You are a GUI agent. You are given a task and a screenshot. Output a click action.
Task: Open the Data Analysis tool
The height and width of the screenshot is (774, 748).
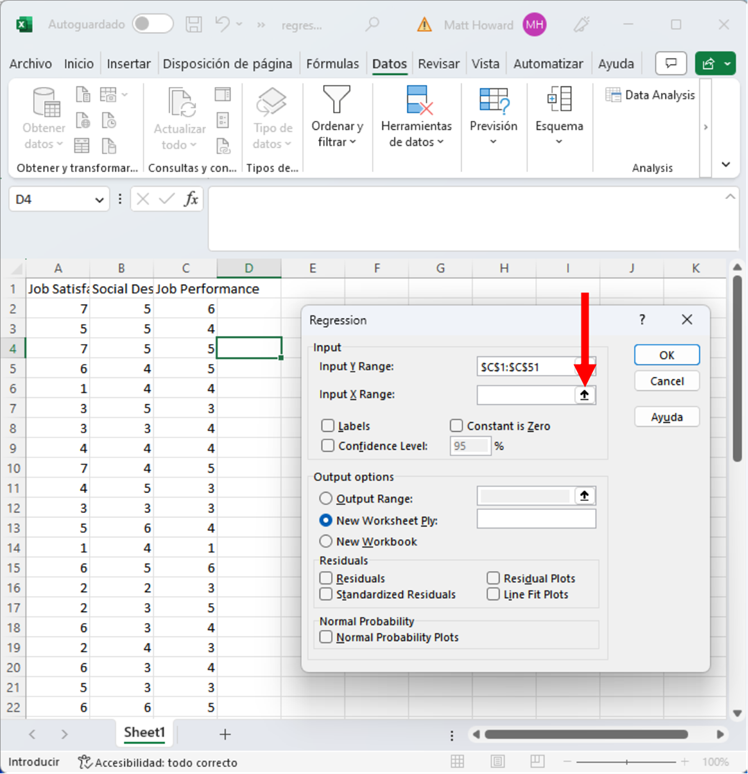coord(651,95)
